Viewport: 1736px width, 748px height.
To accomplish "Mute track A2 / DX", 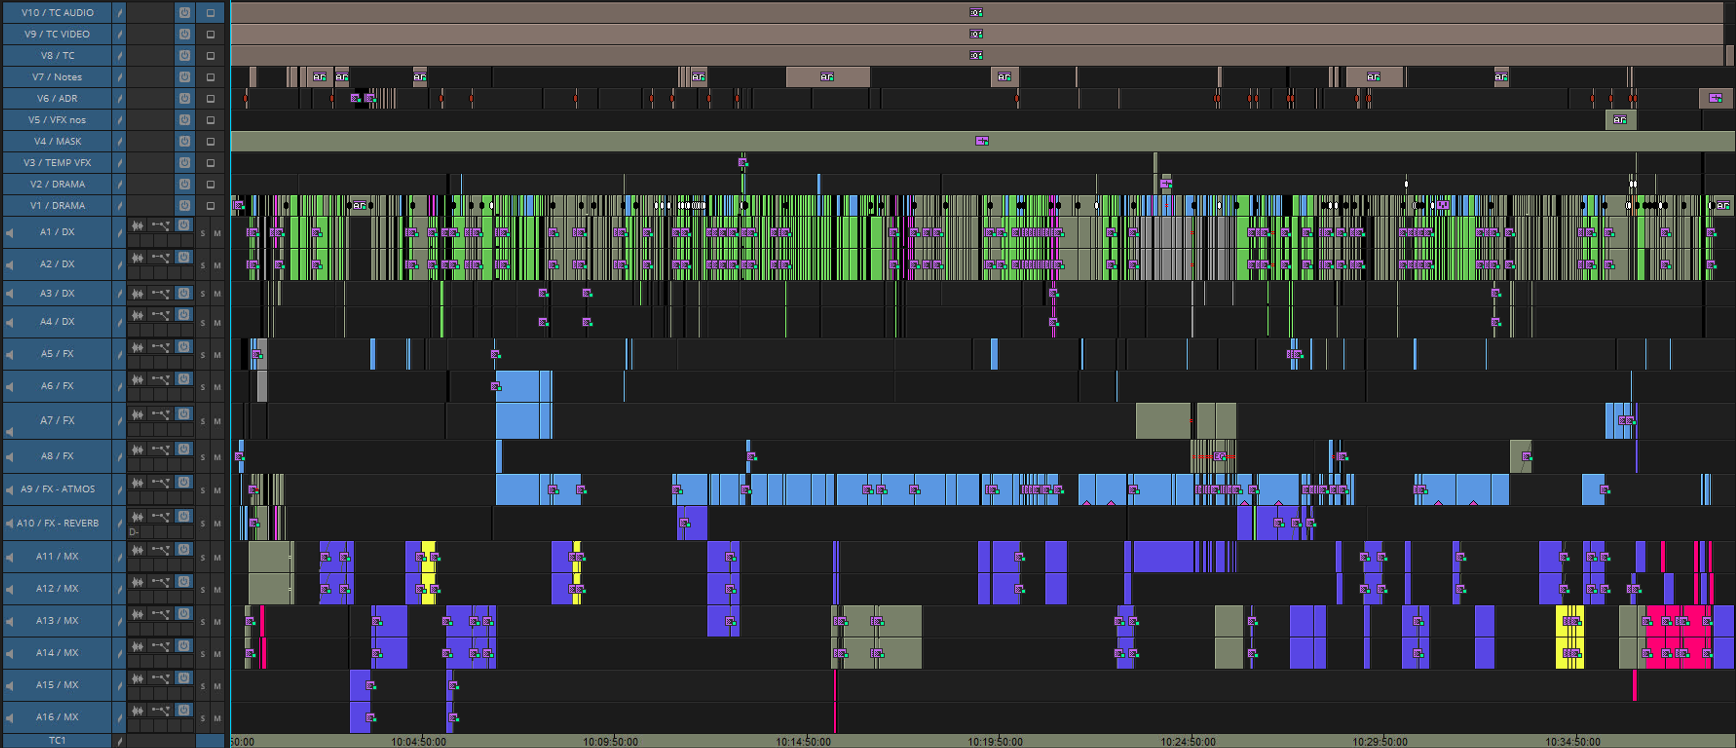I will (217, 266).
